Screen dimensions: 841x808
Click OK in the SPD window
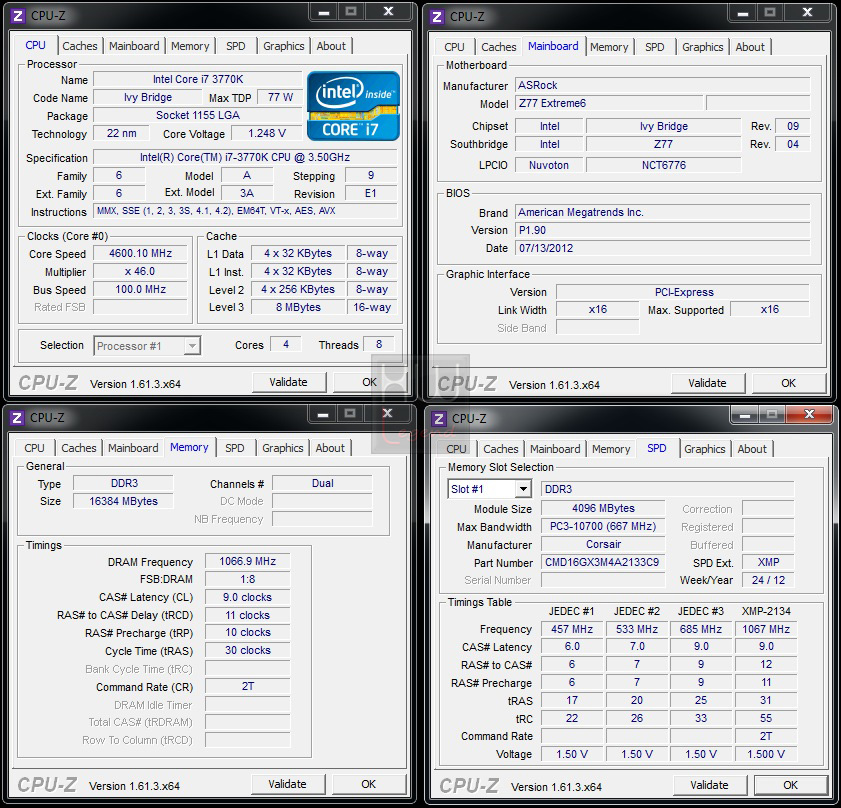tap(791, 785)
